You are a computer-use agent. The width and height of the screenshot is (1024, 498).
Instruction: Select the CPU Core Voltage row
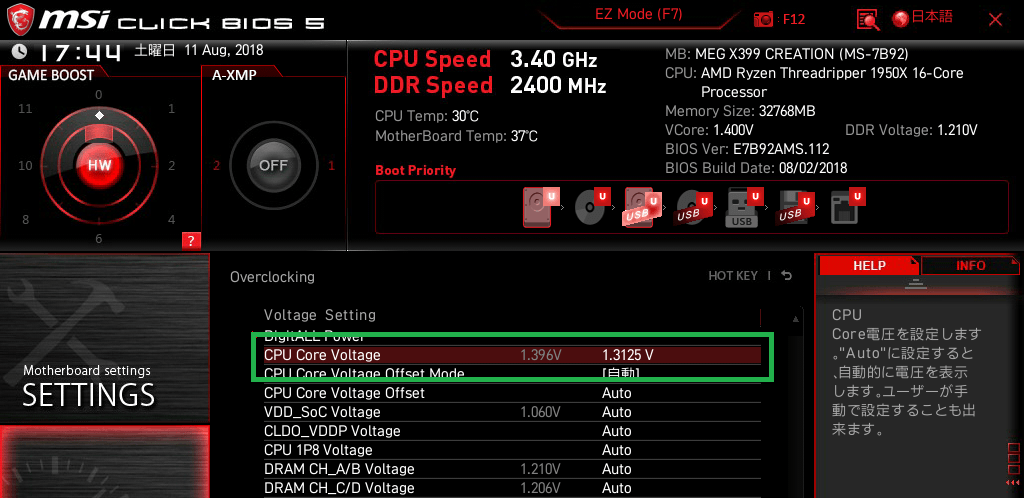point(512,355)
